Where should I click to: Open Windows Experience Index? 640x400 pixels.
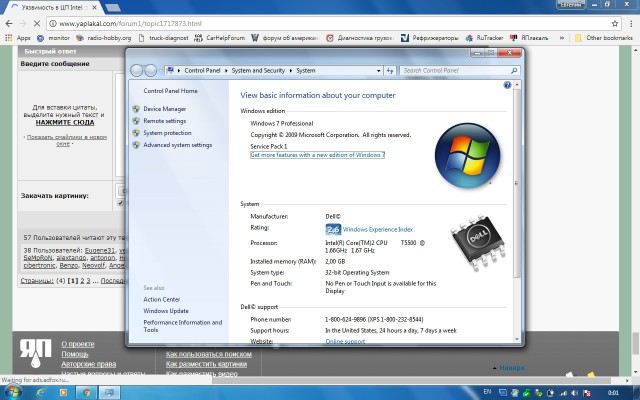(x=378, y=229)
